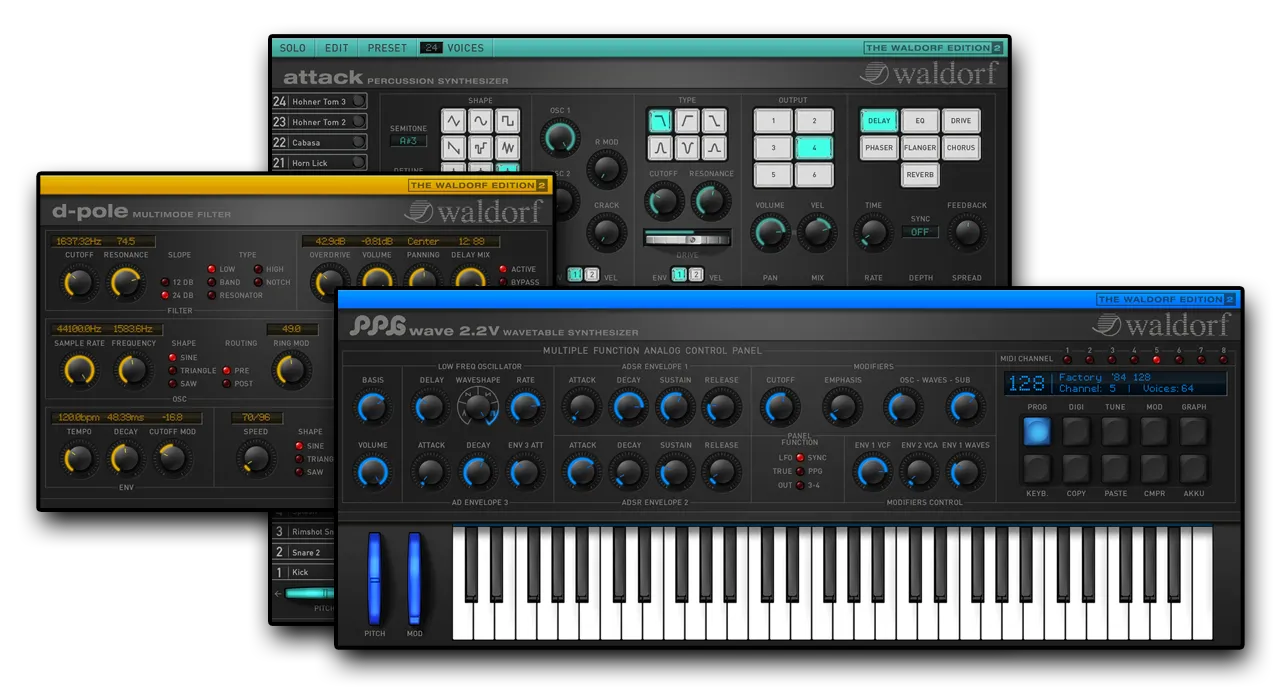Select BAND filter type in D-Pole

point(211,282)
